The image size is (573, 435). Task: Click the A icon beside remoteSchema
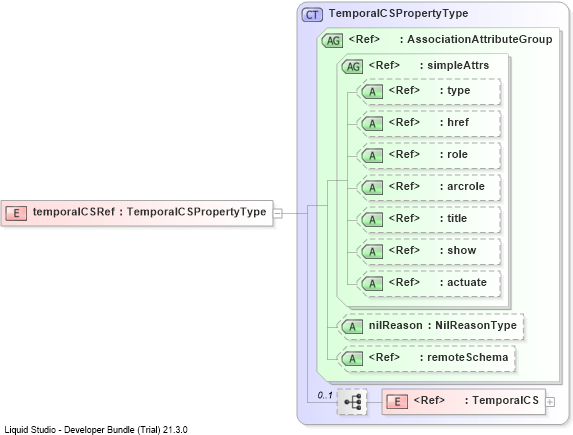(x=352, y=359)
